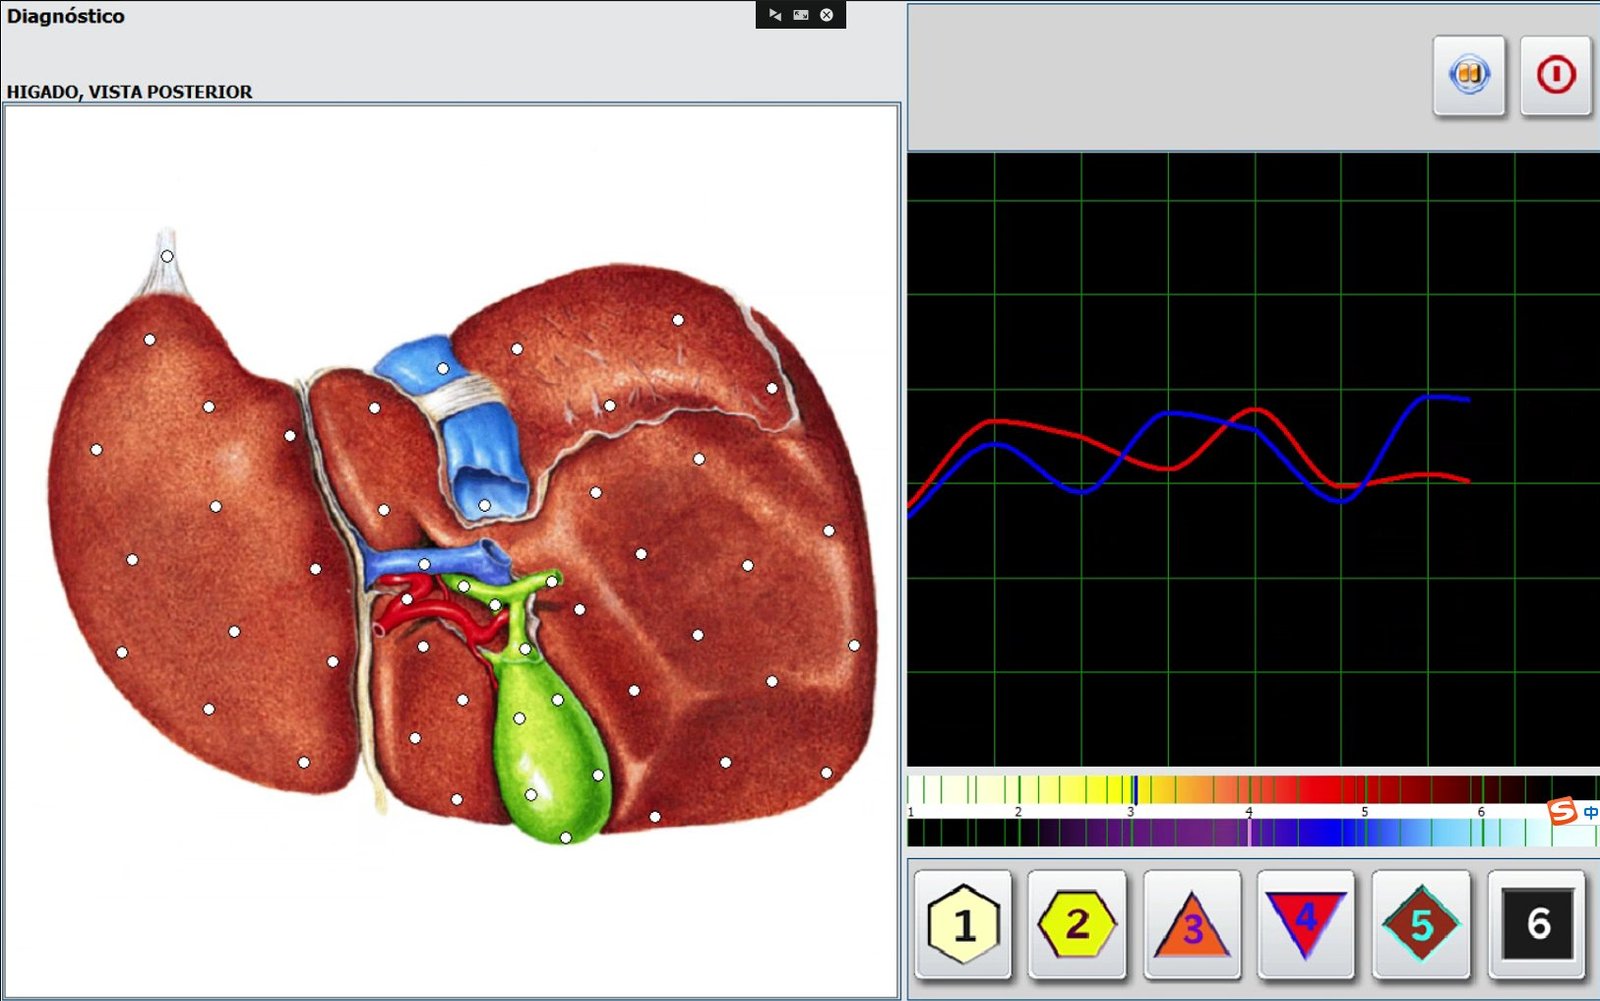The width and height of the screenshot is (1600, 1001).
Task: Click the blue marker on yellow-red spectrum
Action: [x=1134, y=789]
